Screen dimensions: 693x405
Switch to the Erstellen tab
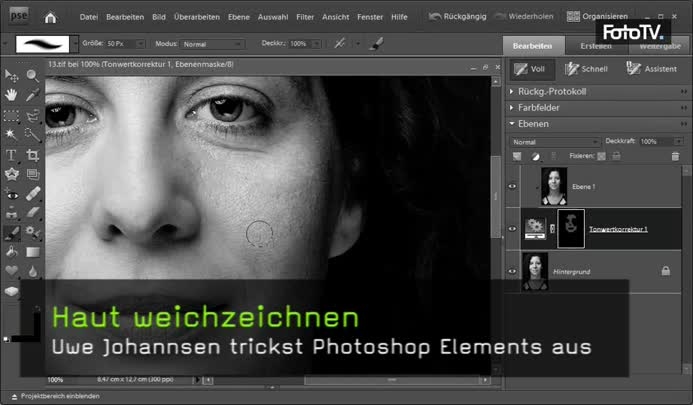[596, 46]
